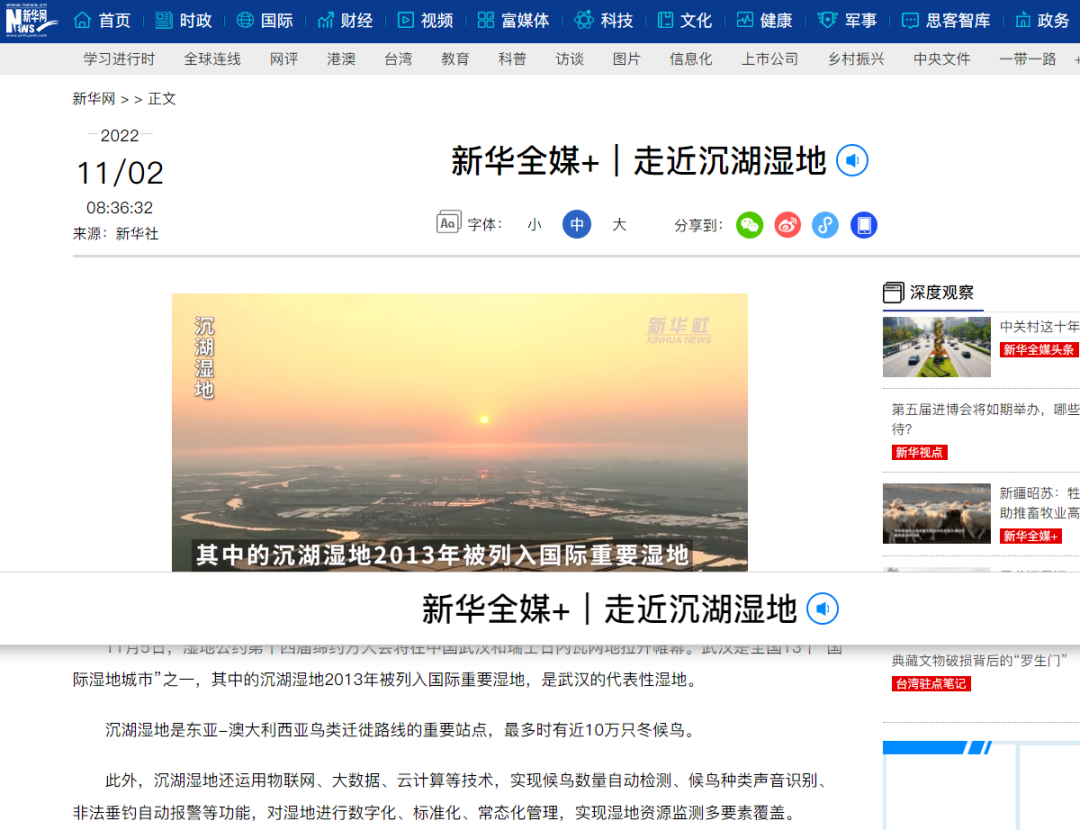Click the globe icon beside 国际

[245, 20]
